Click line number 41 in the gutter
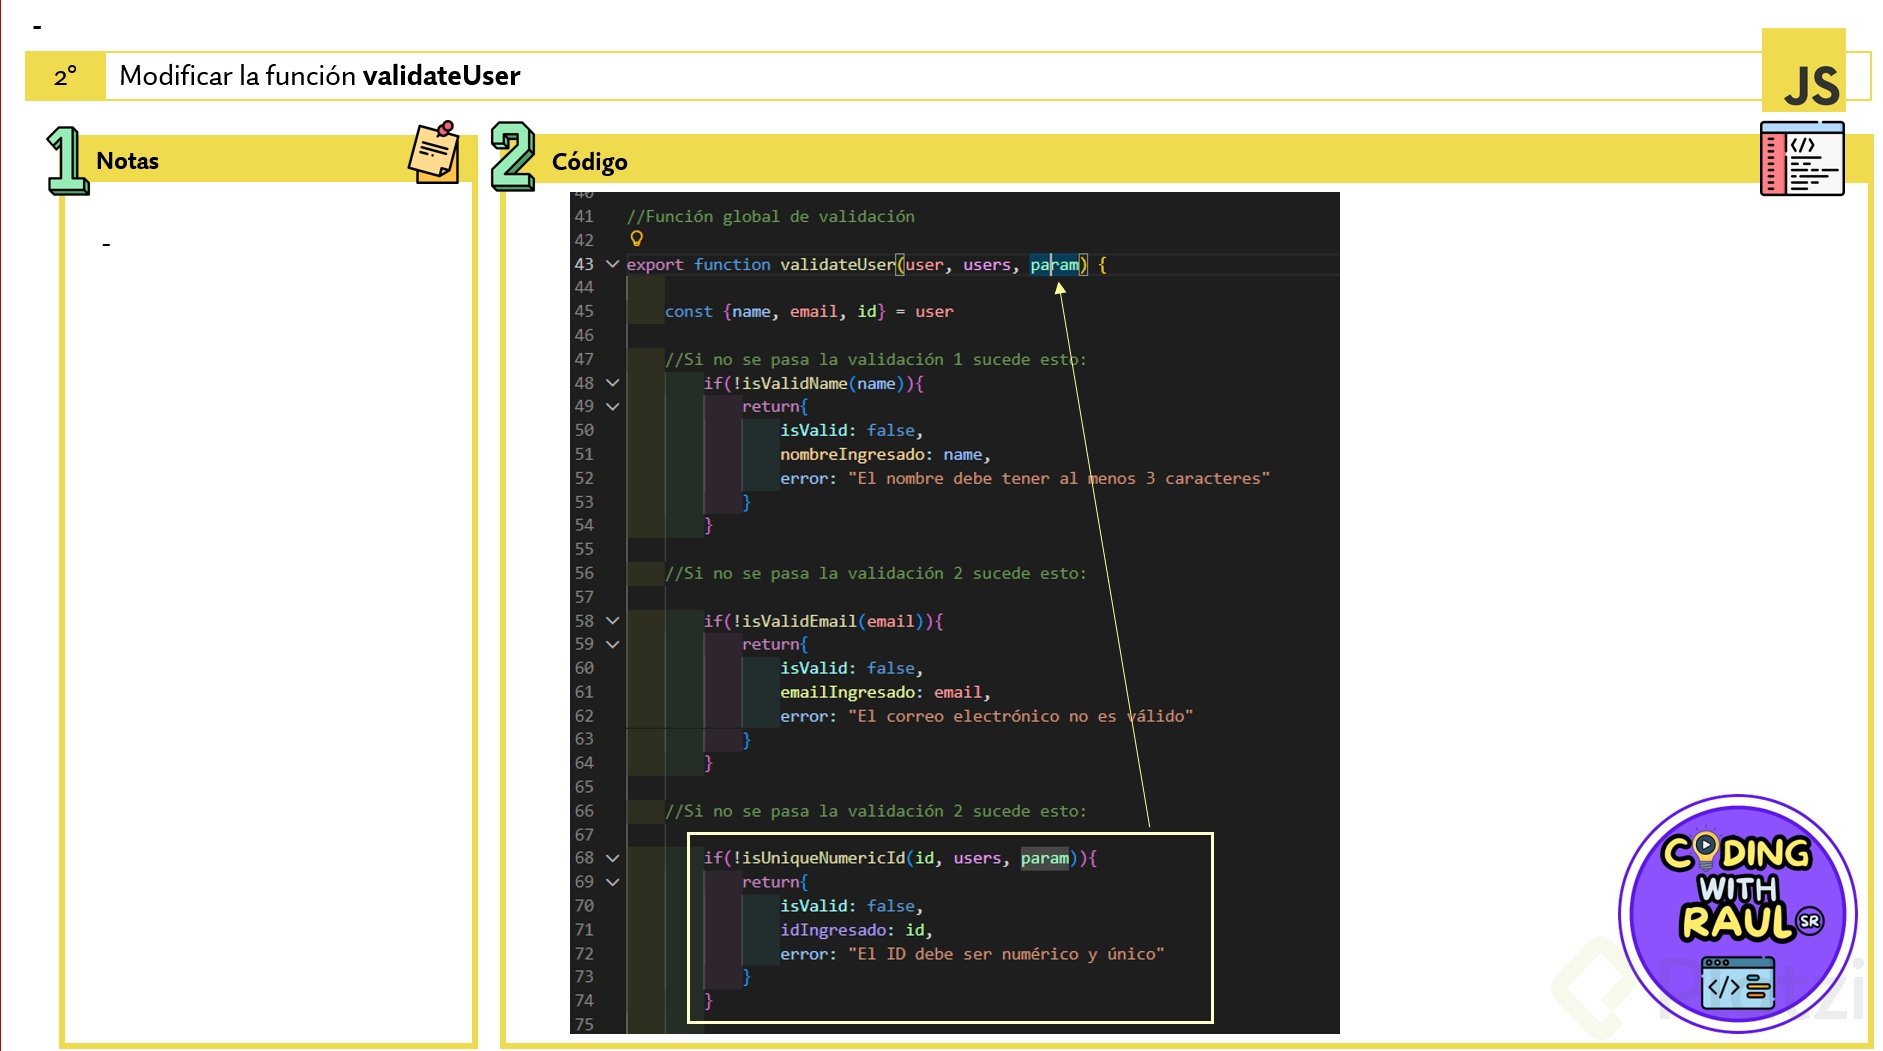This screenshot has height=1051, width=1883. click(584, 217)
